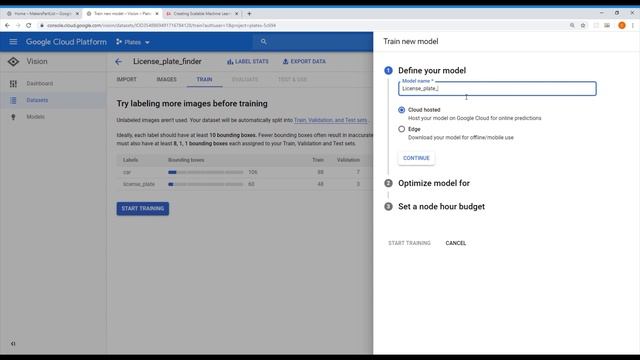Open the Plates project dropdown
Viewport: 640px width, 360px height.
[x=133, y=42]
